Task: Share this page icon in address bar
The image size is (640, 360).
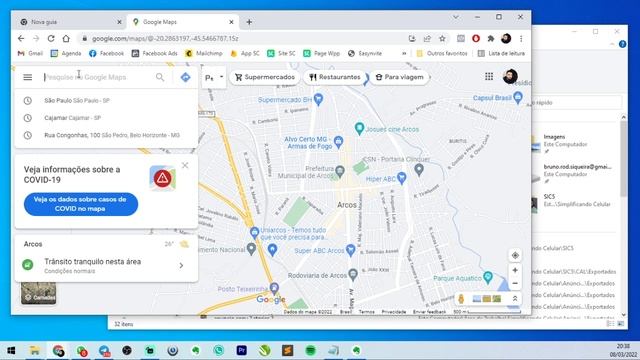Action: (x=427, y=38)
